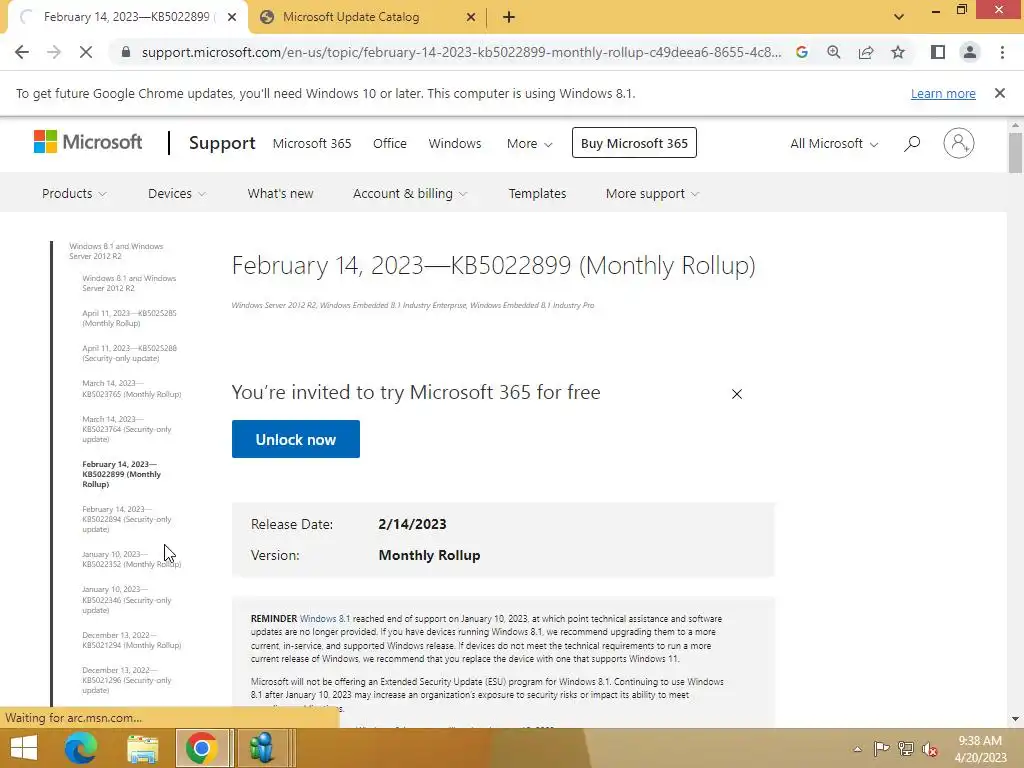
Task: Open the Support home link
Action: point(222,143)
